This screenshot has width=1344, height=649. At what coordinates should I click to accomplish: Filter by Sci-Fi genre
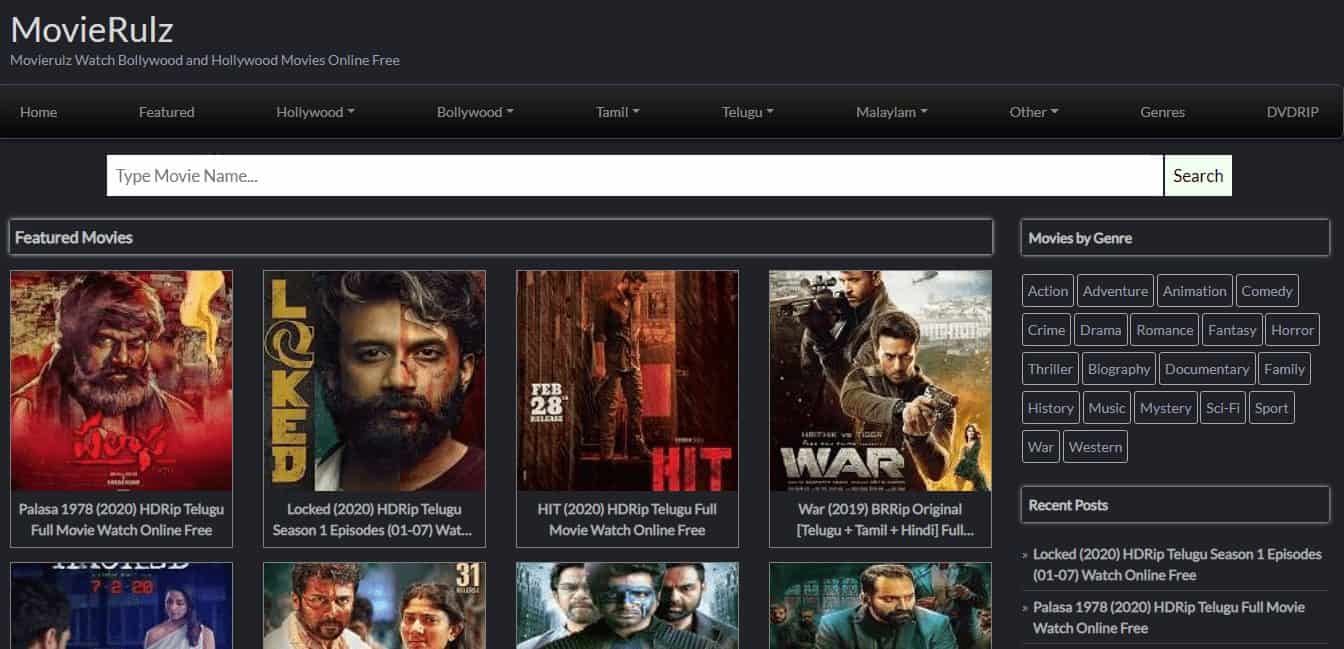point(1224,408)
